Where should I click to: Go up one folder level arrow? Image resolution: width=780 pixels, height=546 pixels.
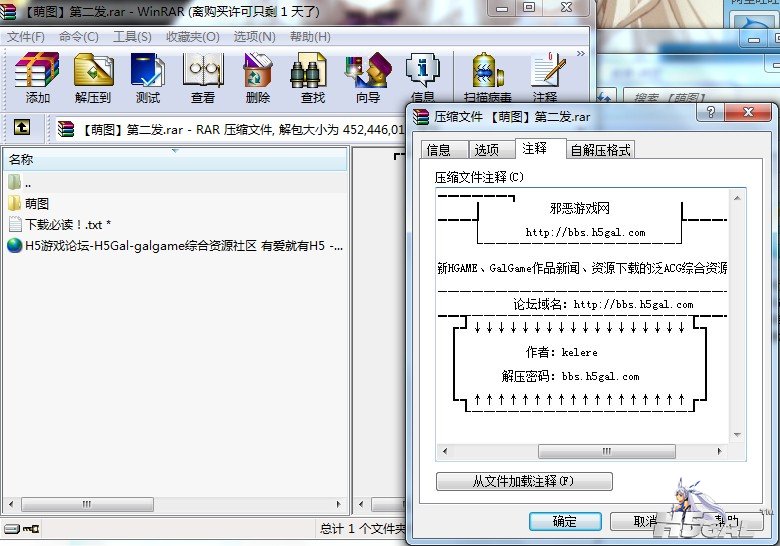[21, 127]
